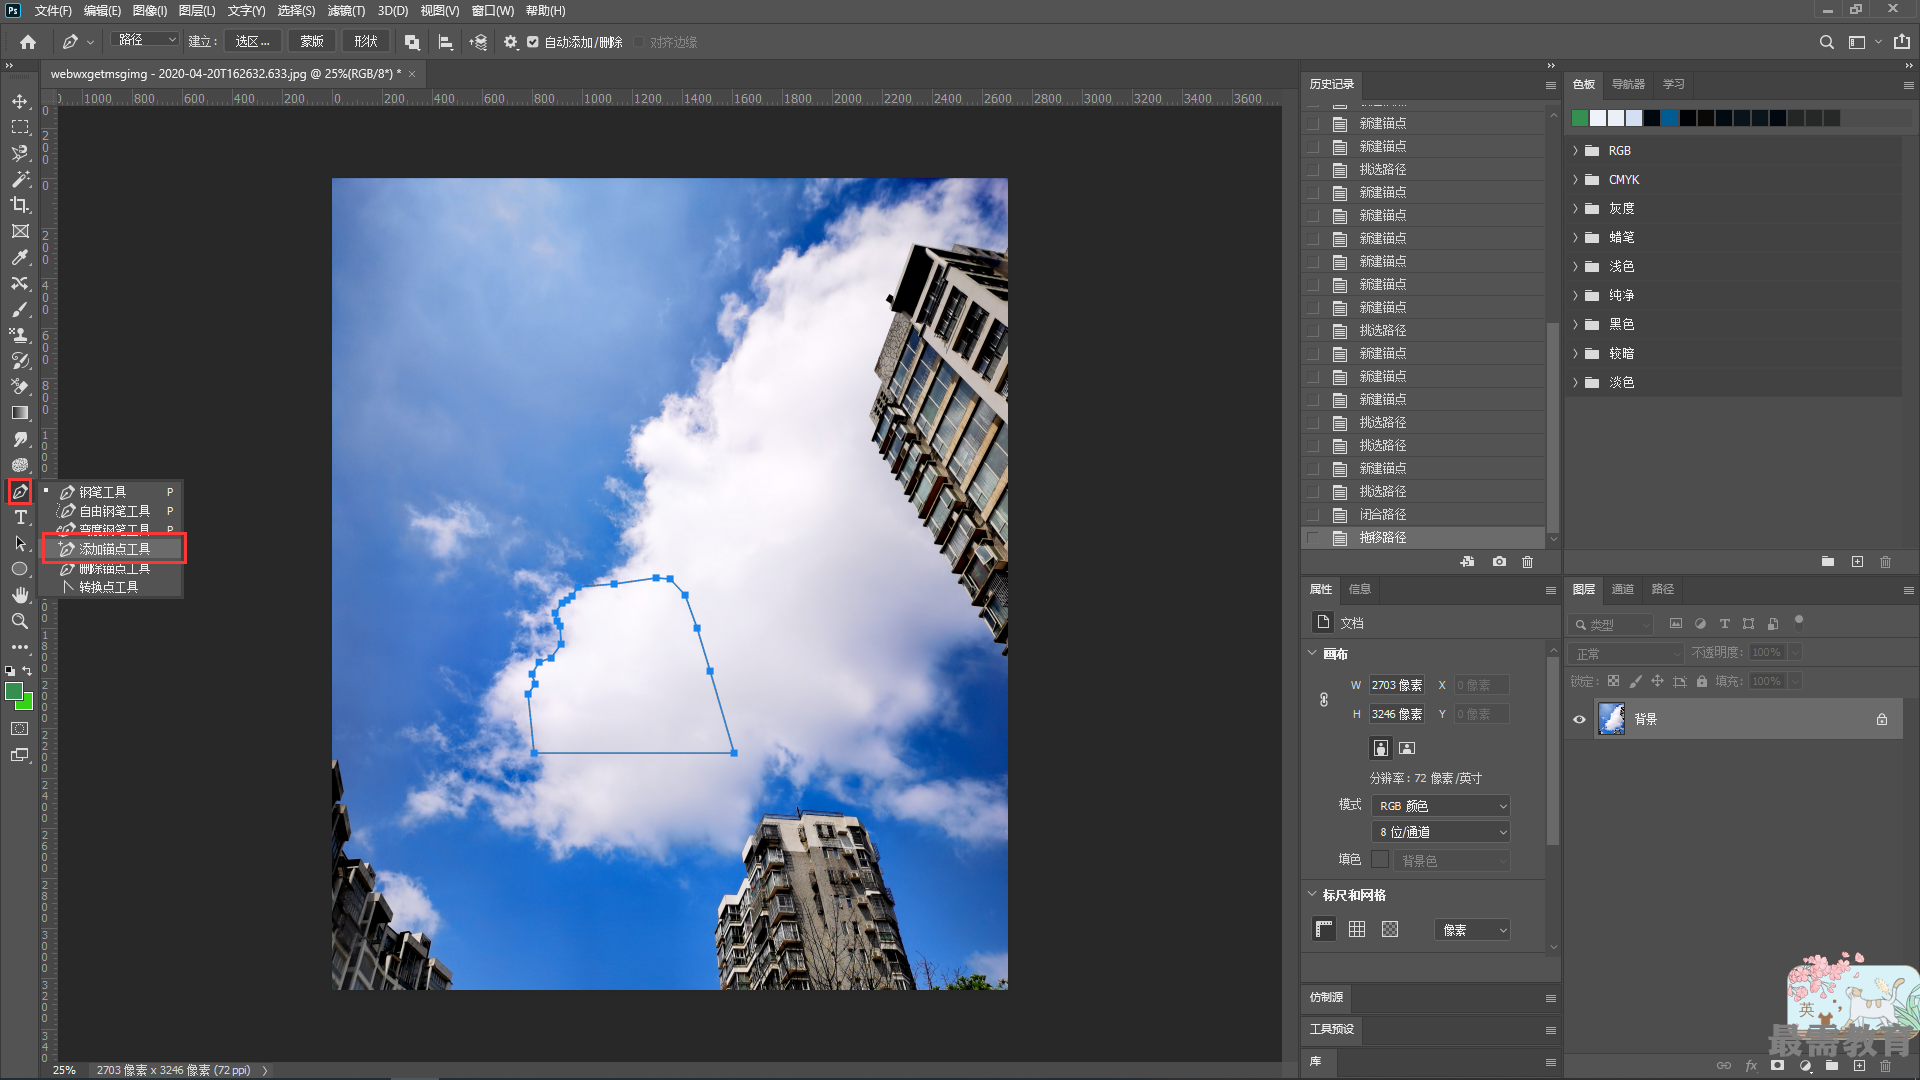Open RGB 颜色 mode dropdown

(x=1440, y=806)
